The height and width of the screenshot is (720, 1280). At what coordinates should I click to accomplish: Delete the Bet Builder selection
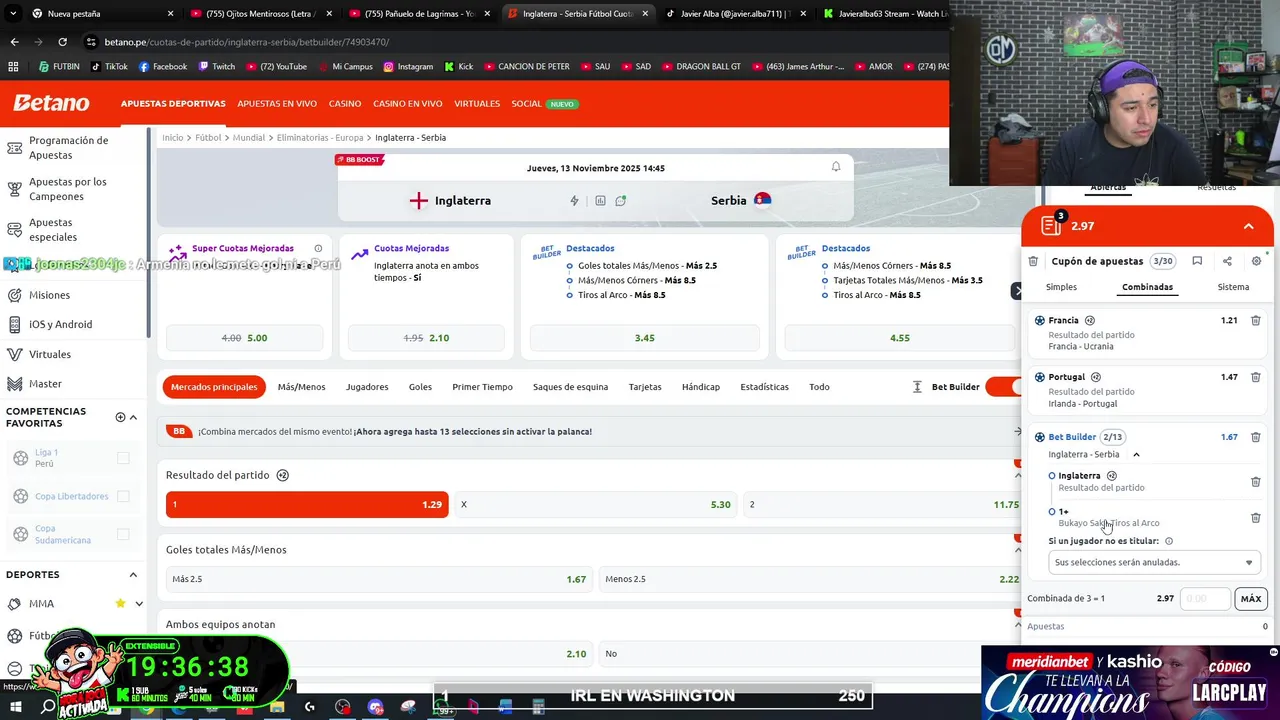[x=1256, y=437]
